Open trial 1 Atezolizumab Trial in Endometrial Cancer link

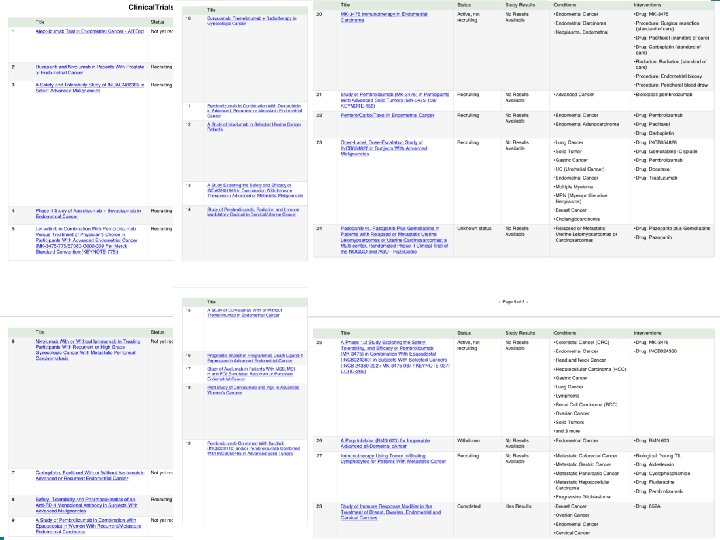[x=90, y=31]
